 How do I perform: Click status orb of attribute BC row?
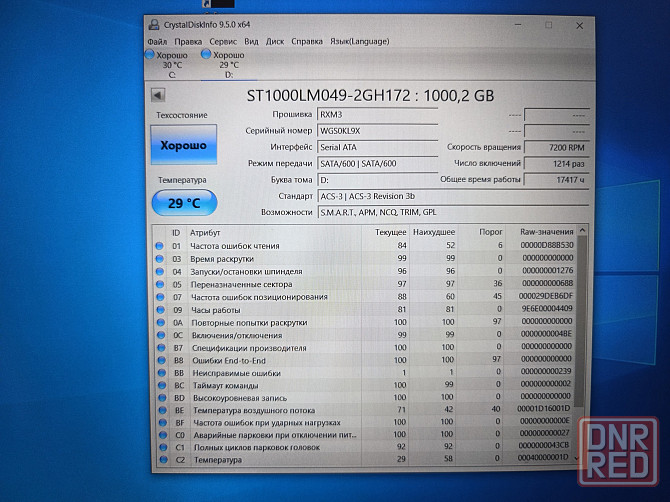(162, 385)
